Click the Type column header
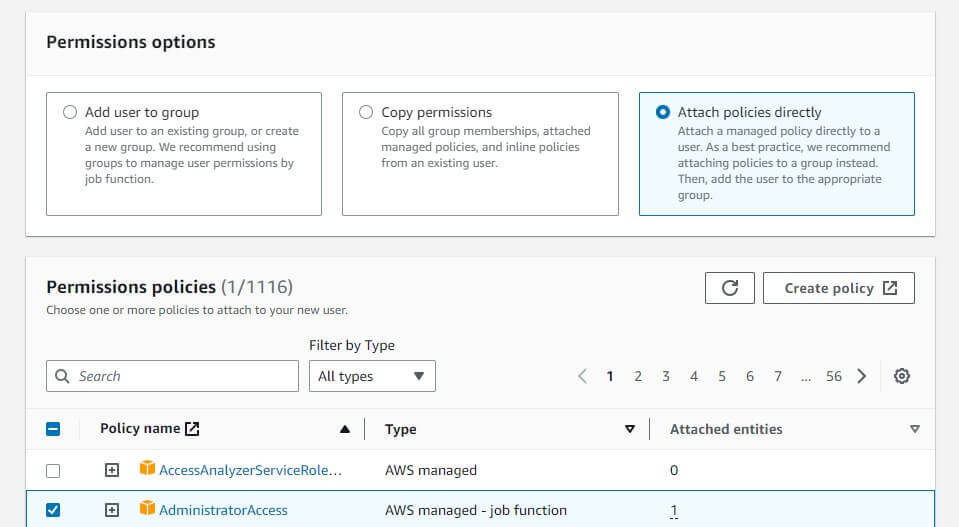 401,429
